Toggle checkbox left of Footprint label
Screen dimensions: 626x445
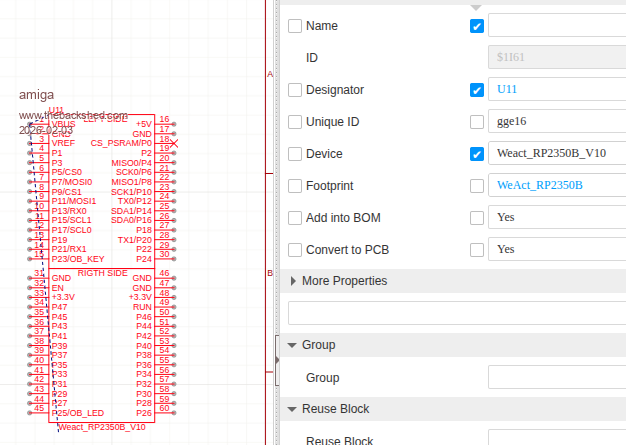295,186
